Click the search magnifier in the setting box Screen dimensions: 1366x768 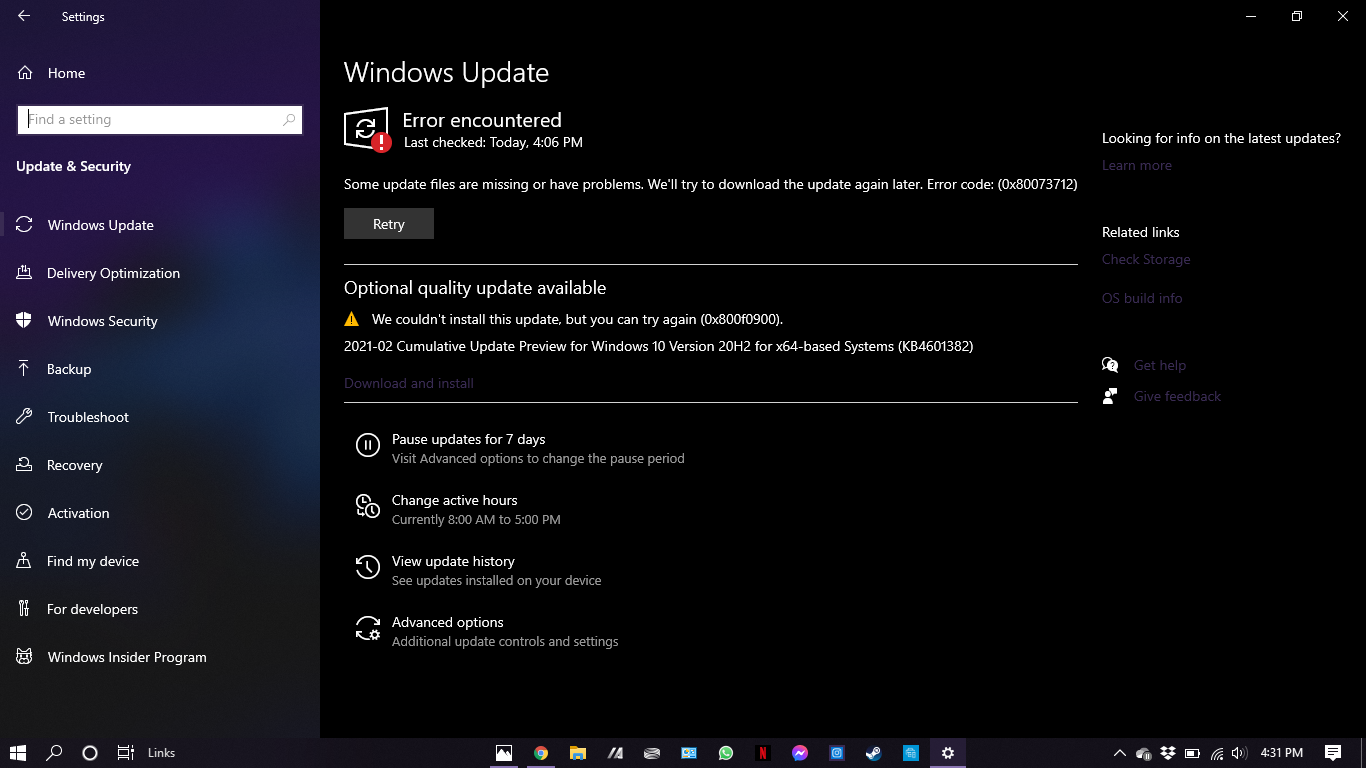pyautogui.click(x=289, y=119)
